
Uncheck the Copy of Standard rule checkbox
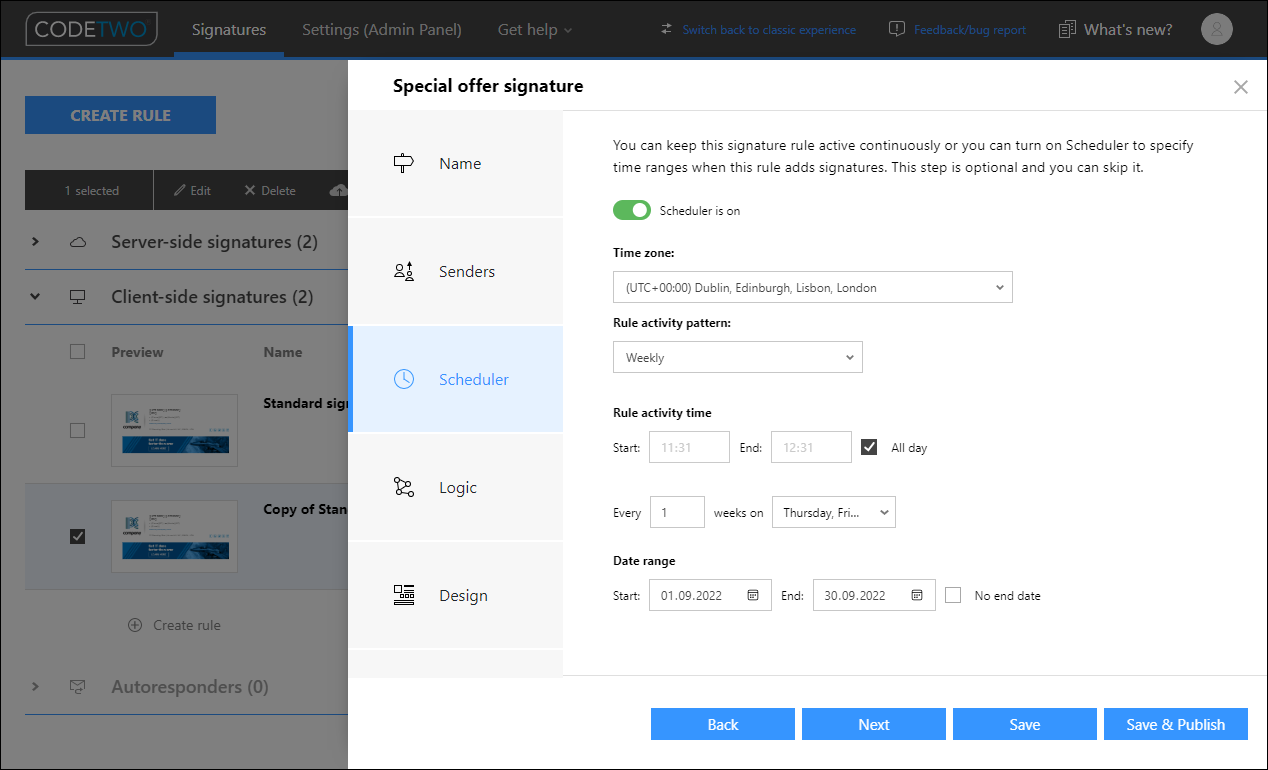point(78,536)
